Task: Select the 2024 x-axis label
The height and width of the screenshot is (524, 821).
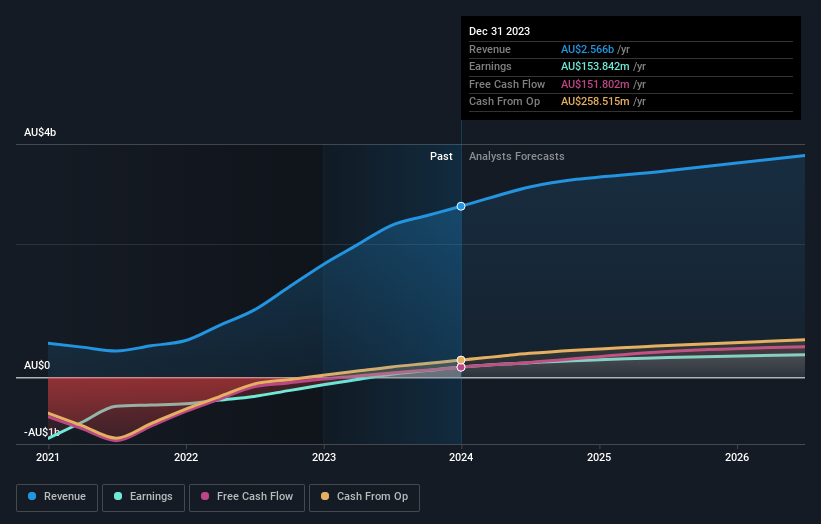Action: click(461, 458)
